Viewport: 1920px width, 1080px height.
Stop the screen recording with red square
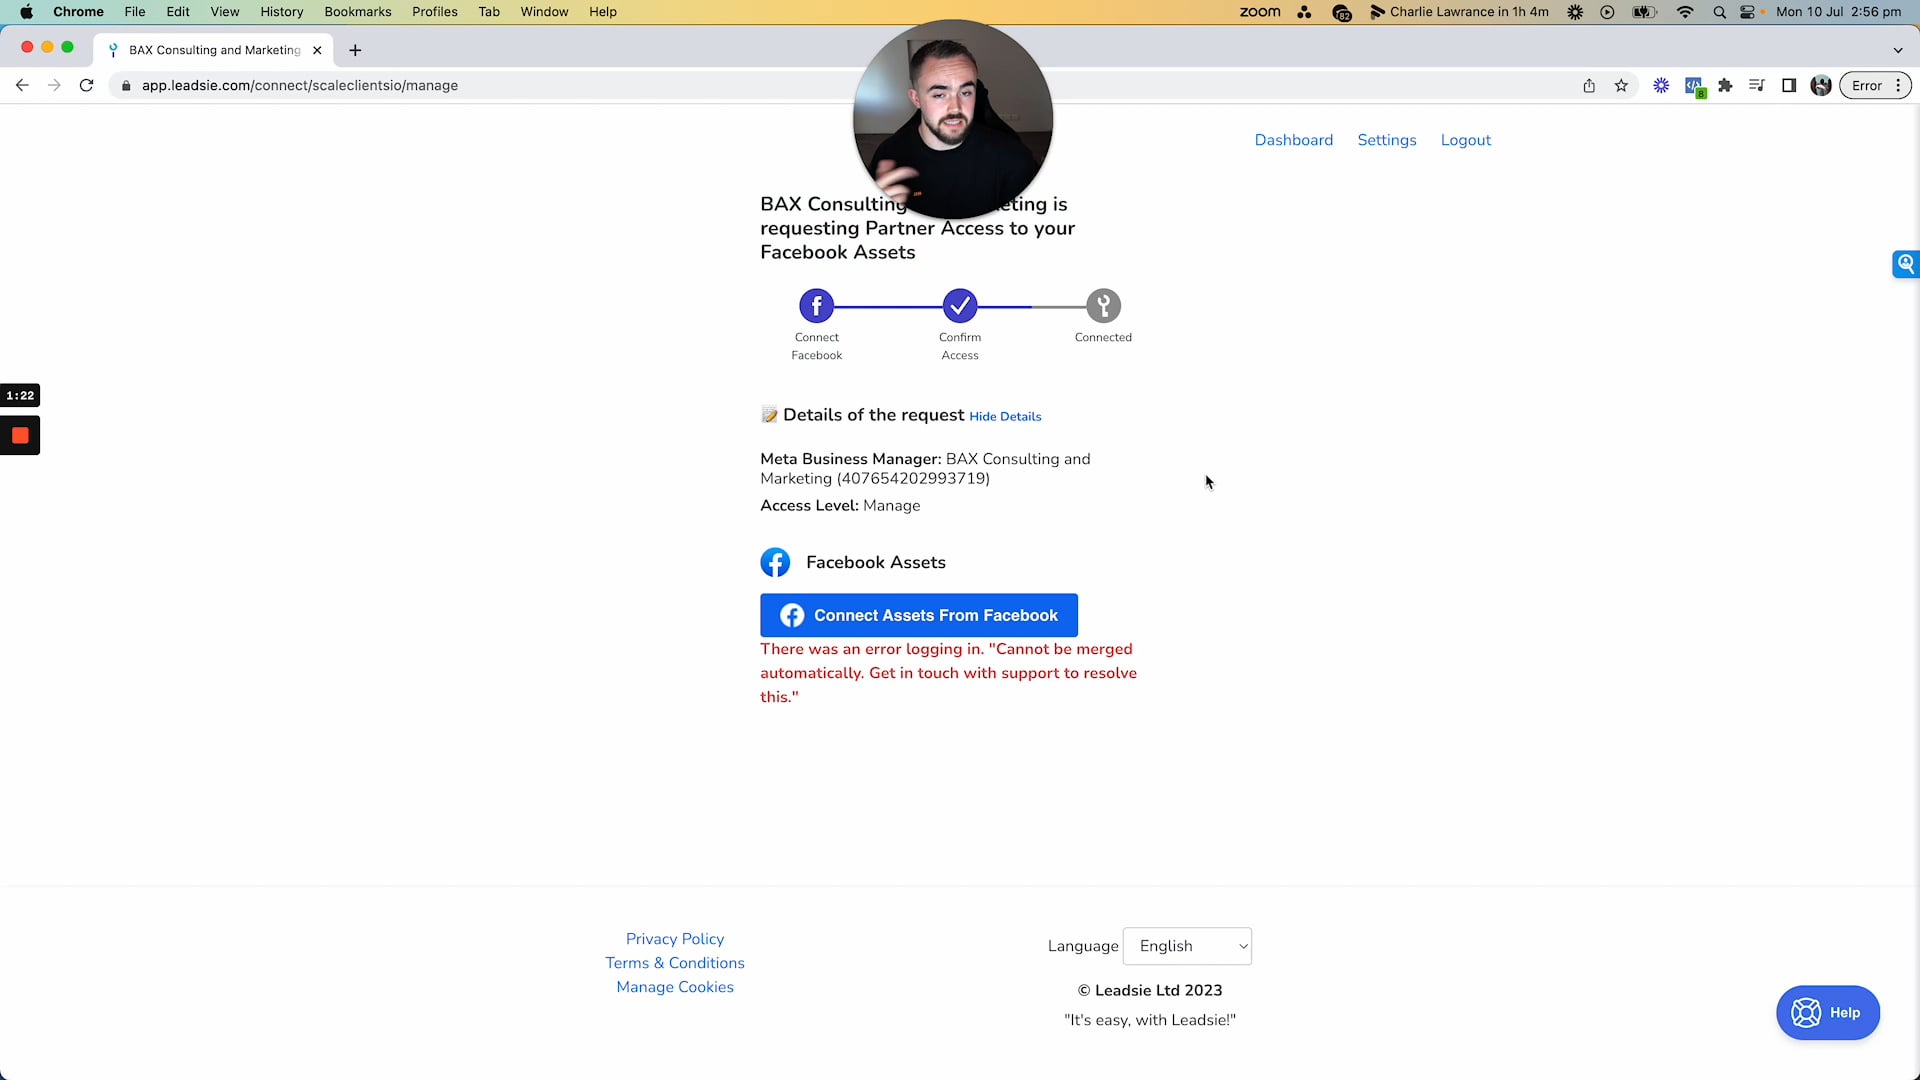(x=20, y=435)
